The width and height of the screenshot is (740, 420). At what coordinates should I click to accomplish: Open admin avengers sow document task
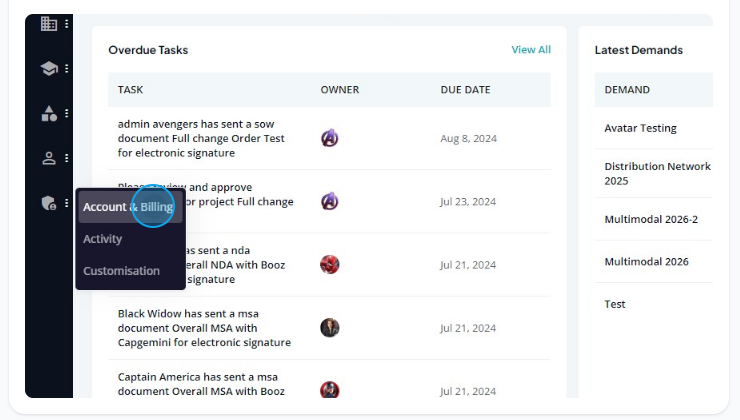tap(188, 138)
